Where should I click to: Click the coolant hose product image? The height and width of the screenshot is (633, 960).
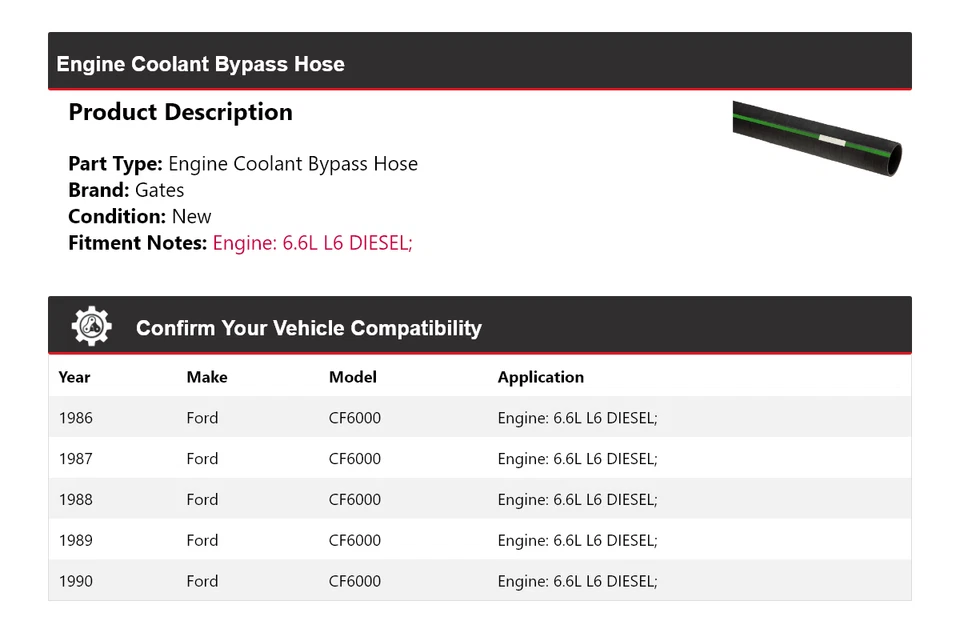pyautogui.click(x=817, y=138)
